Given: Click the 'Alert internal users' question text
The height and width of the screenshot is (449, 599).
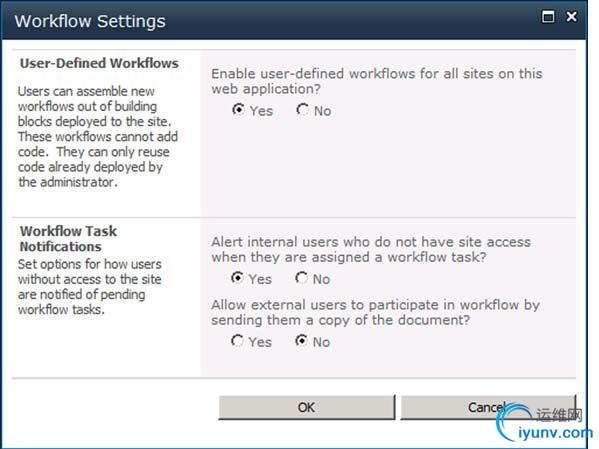Looking at the screenshot, I should 371,249.
